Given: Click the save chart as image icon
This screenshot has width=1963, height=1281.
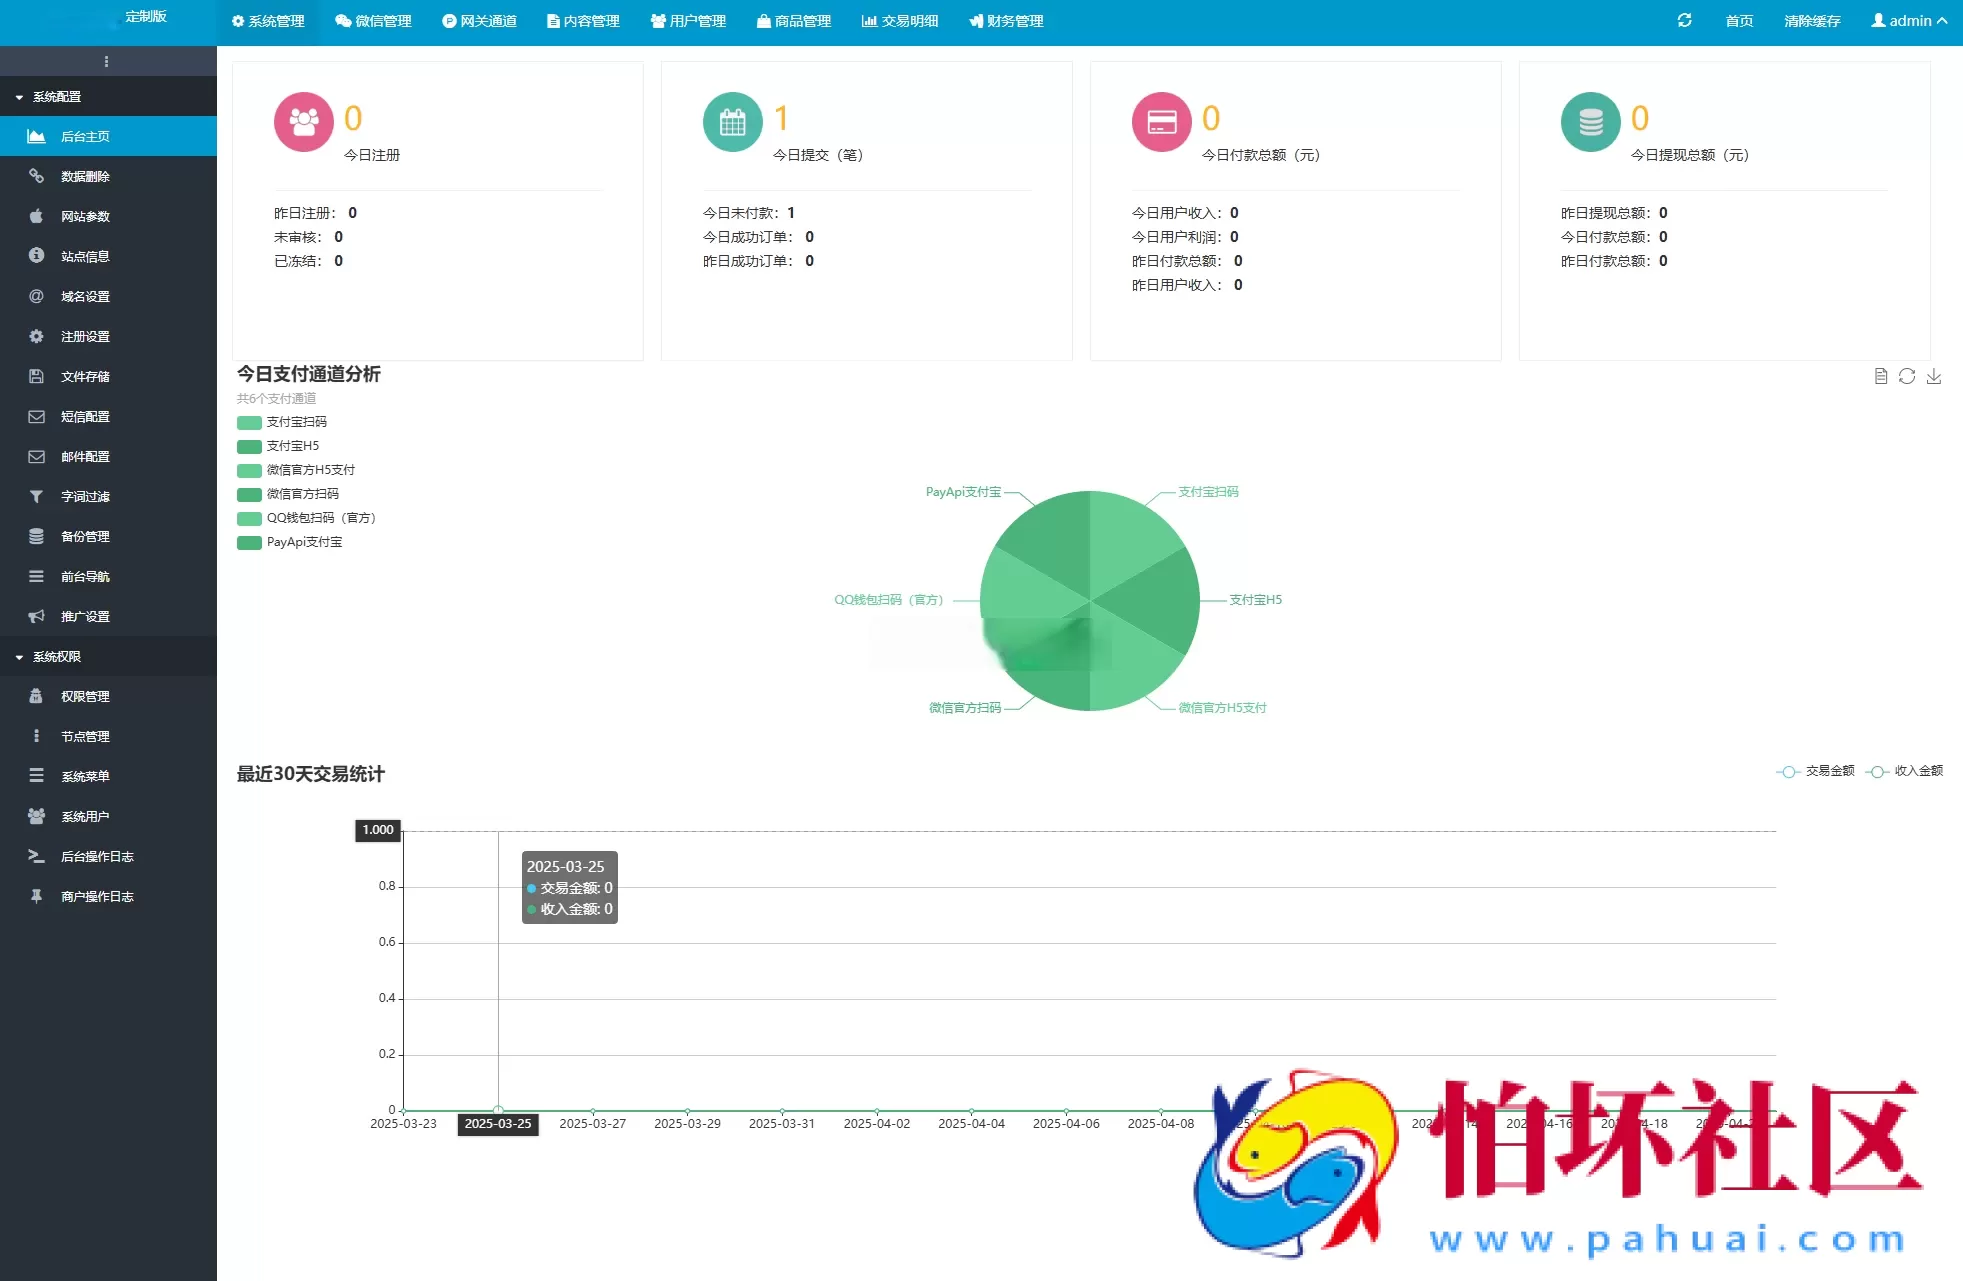Looking at the screenshot, I should pos(1934,376).
